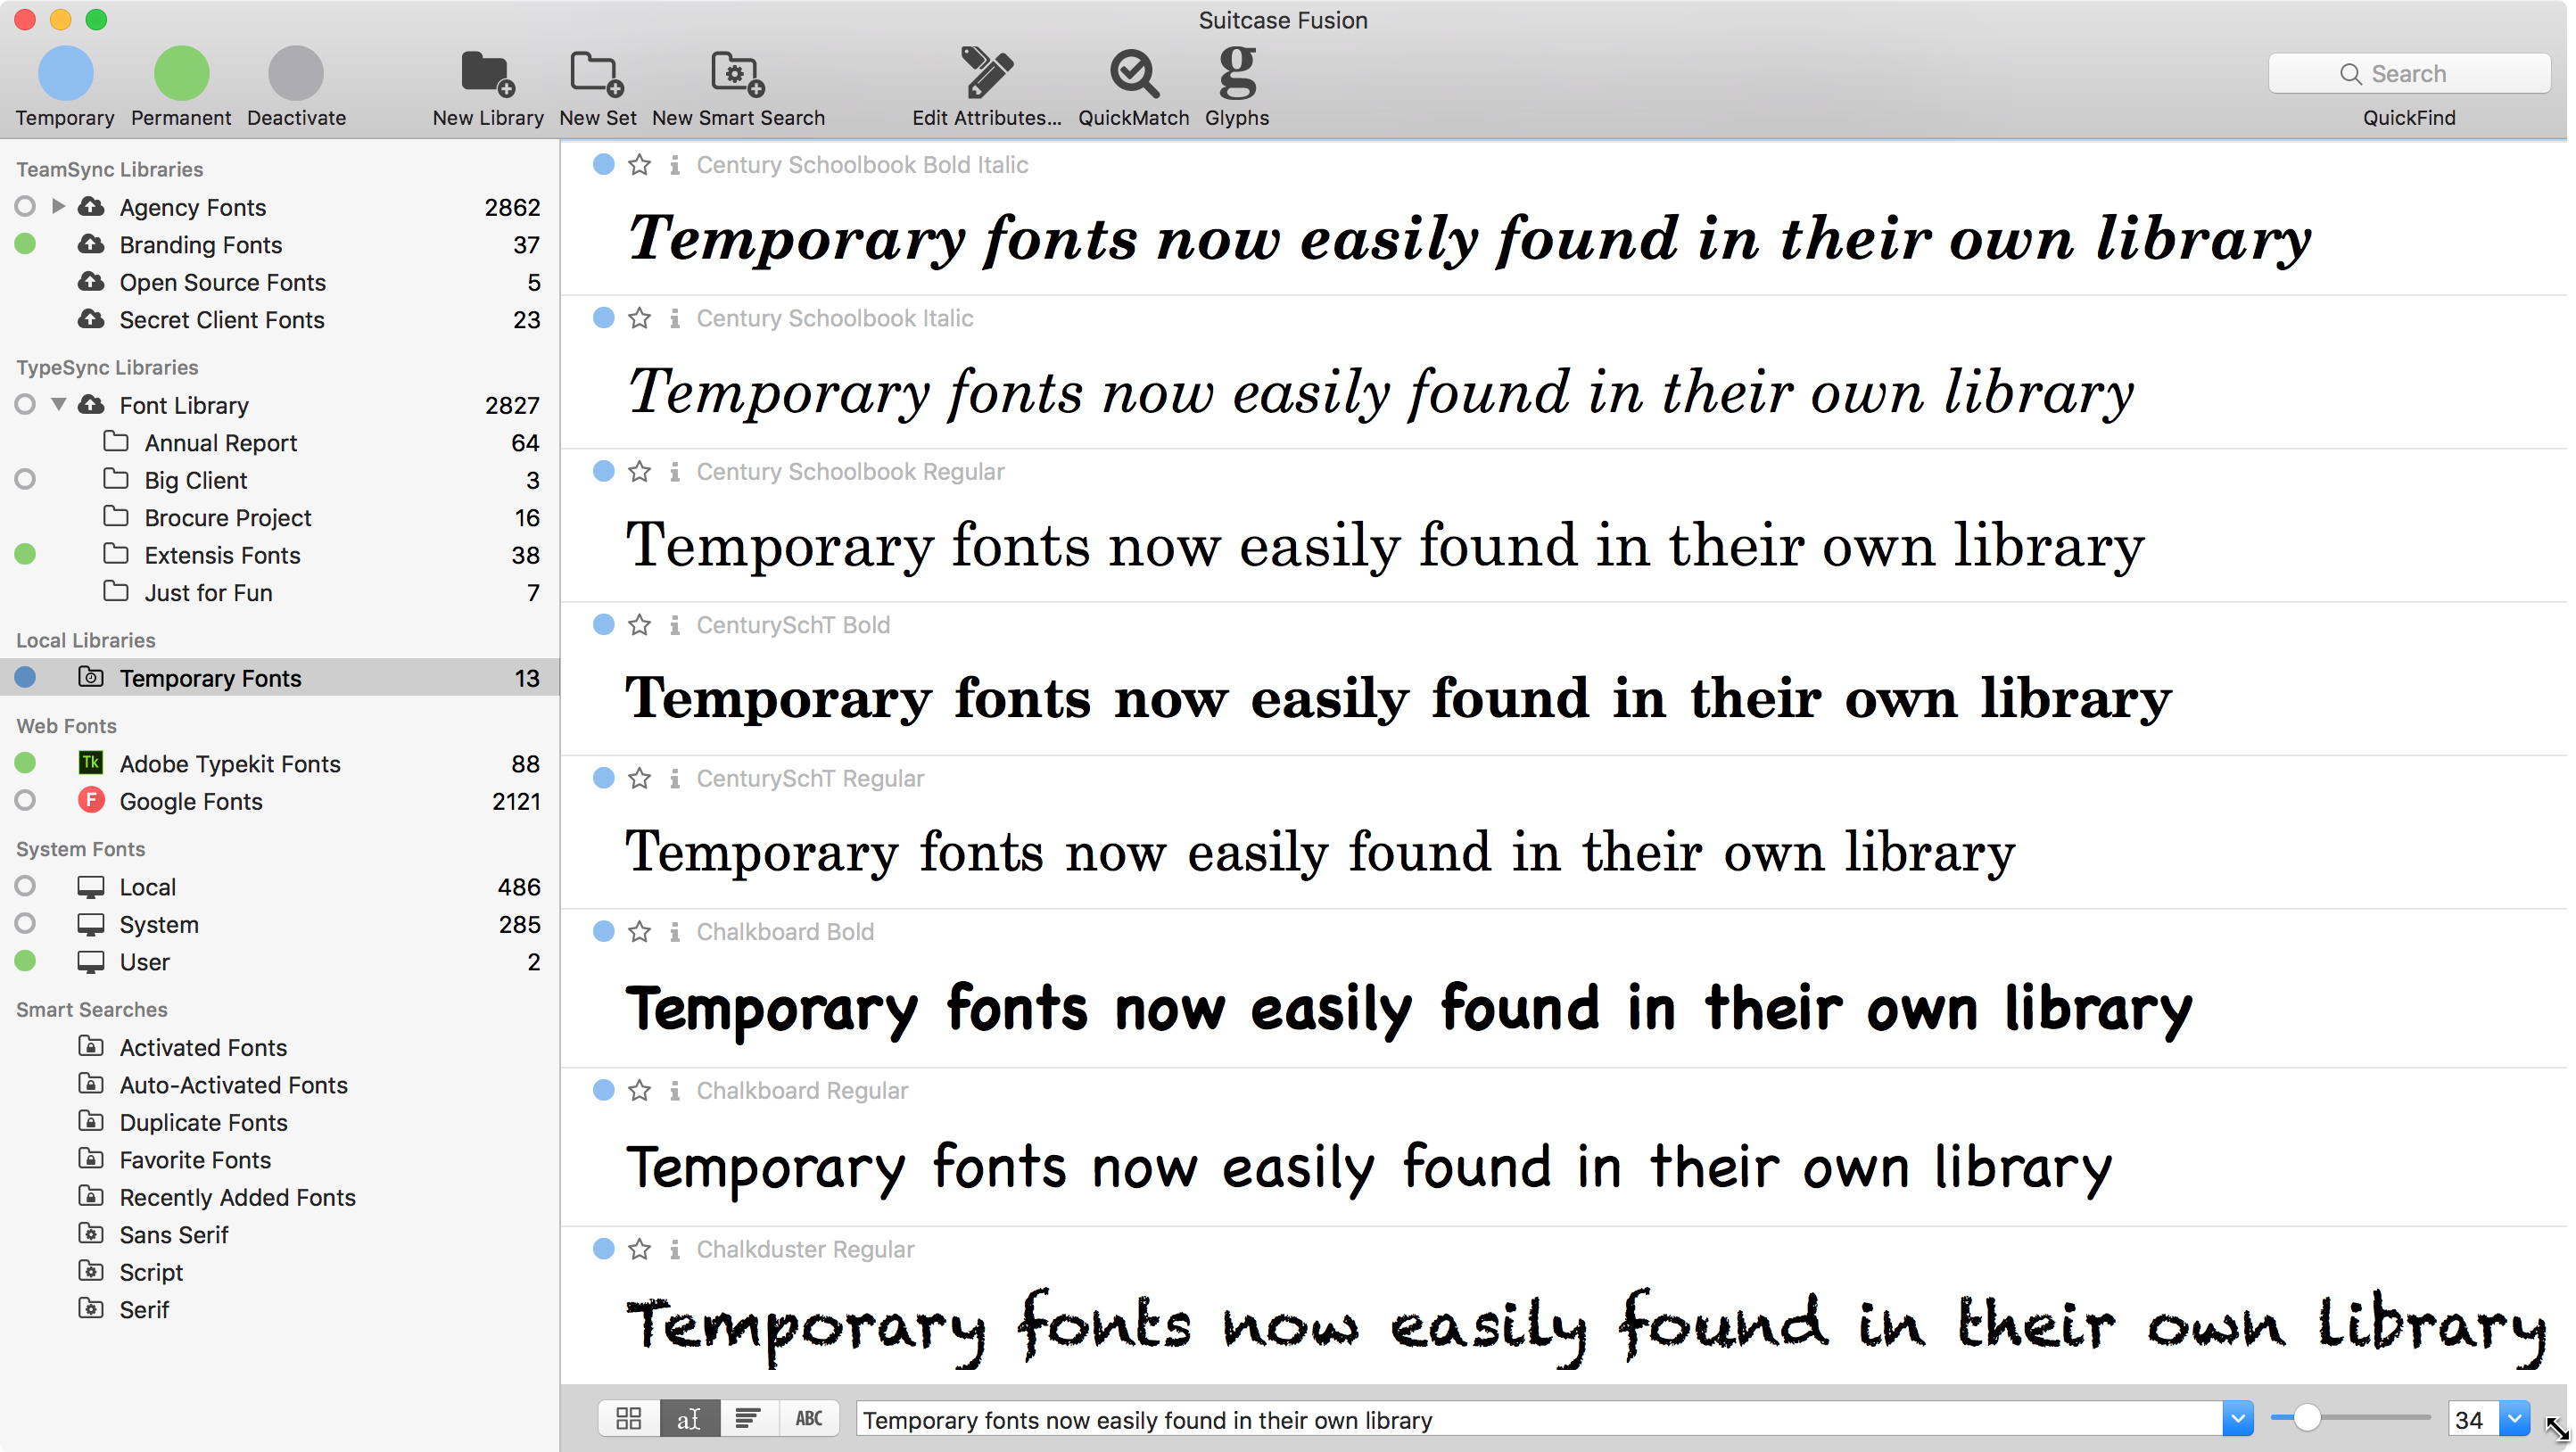Screen dimensions: 2576x1452
Task: Select the paragraph preview mode
Action: [x=748, y=1418]
